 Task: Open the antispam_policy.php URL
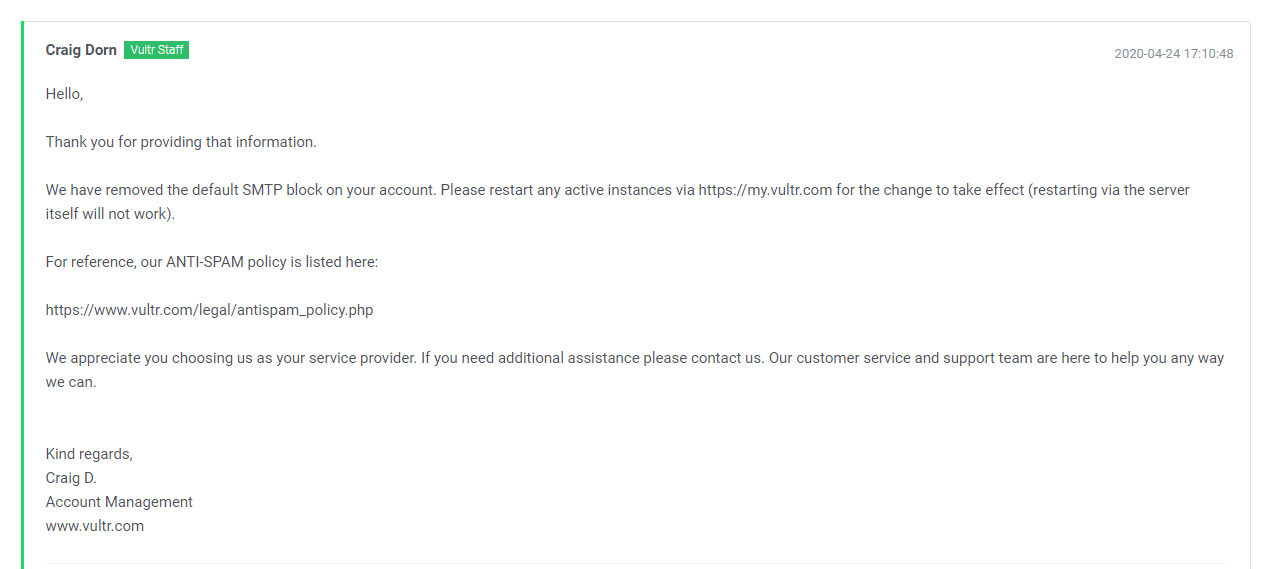[209, 310]
